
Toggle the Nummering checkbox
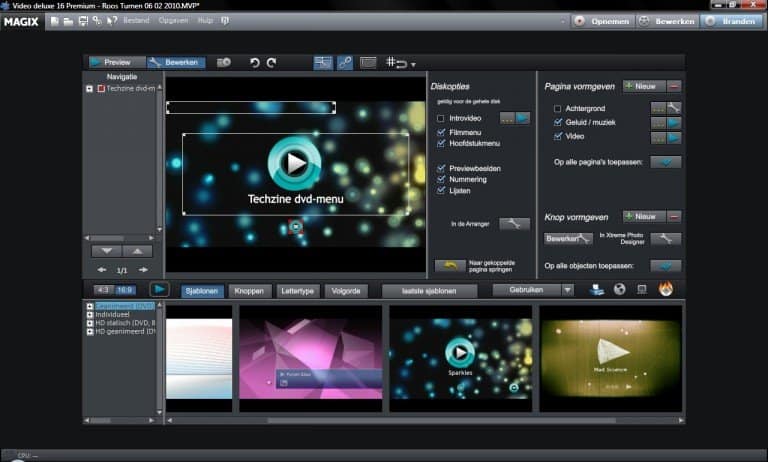point(441,179)
